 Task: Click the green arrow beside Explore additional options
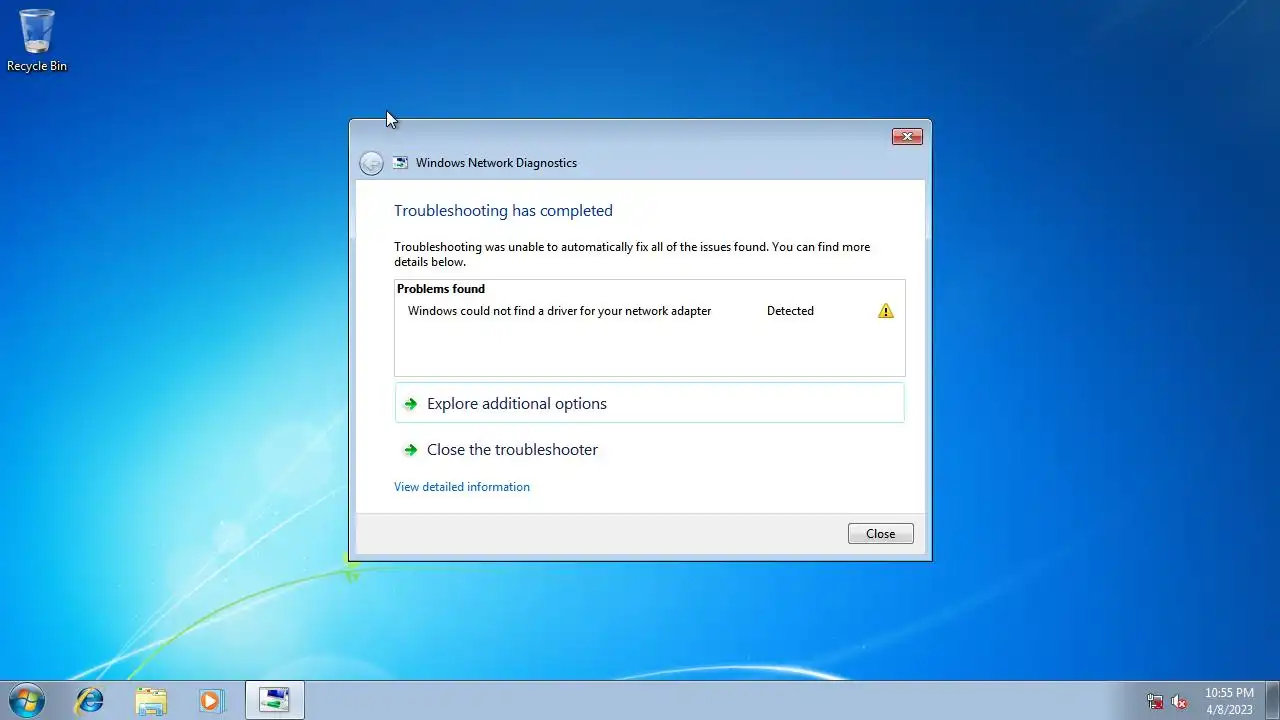pyautogui.click(x=410, y=404)
